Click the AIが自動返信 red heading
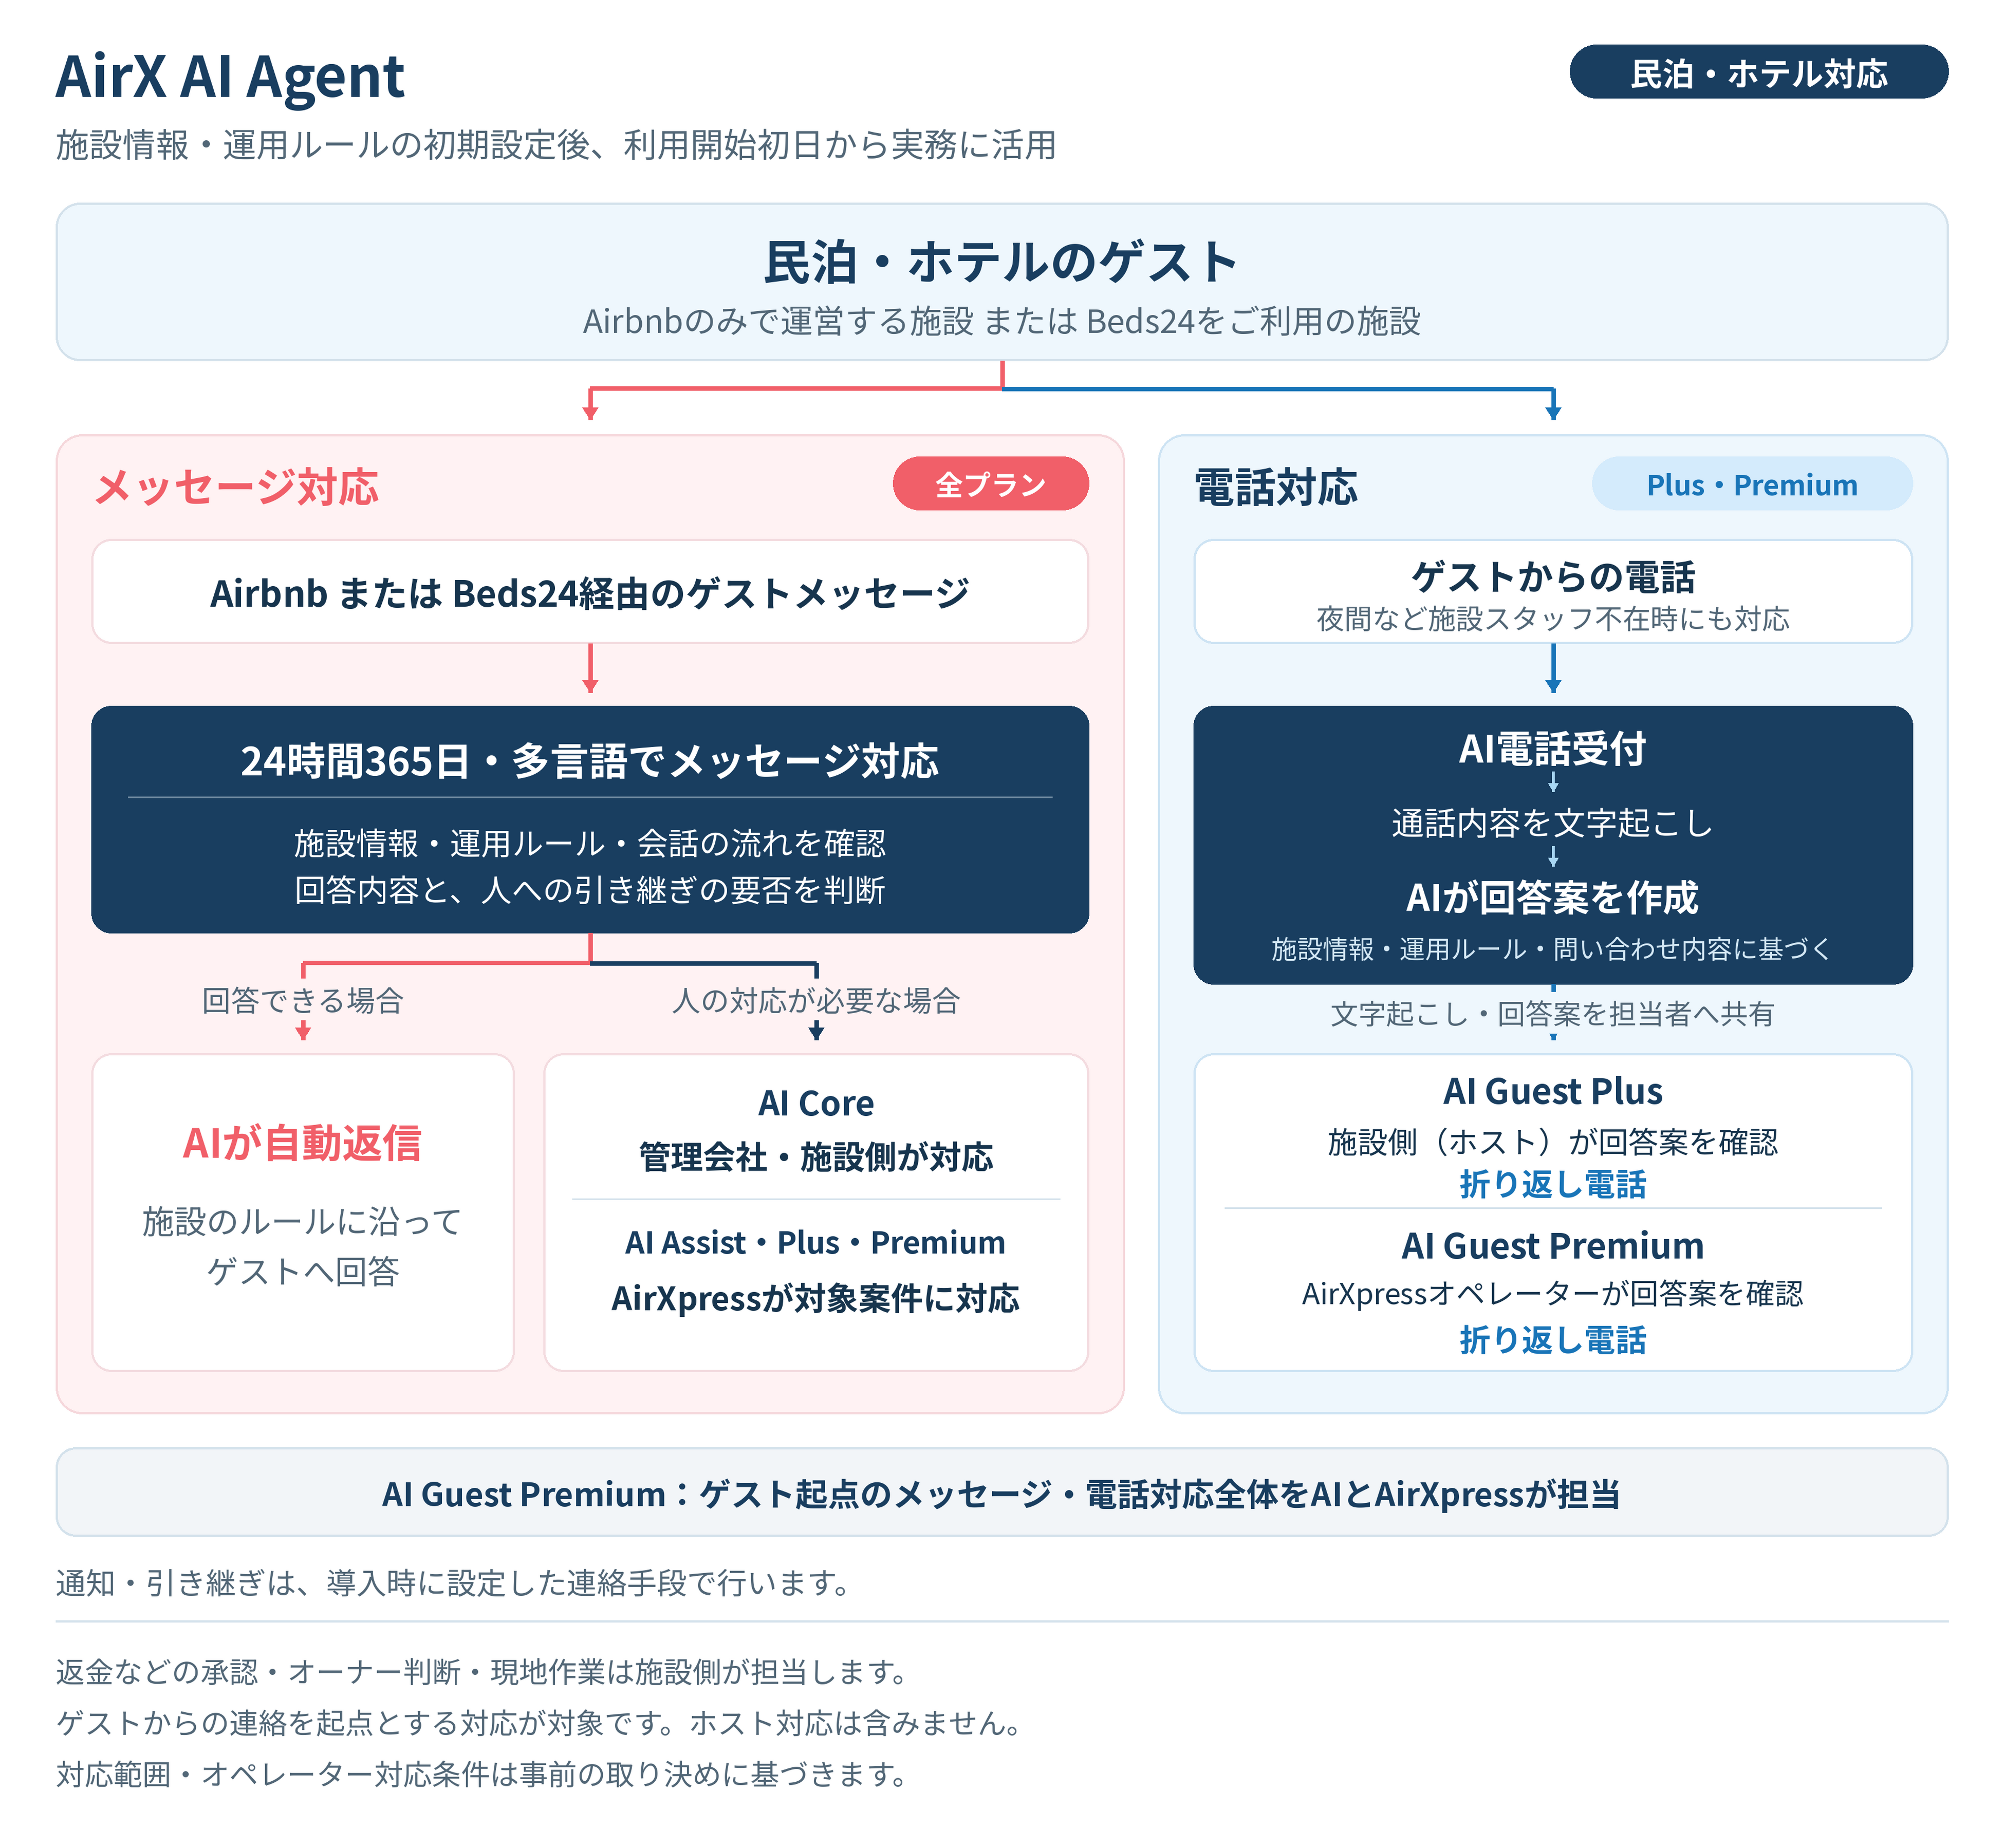The width and height of the screenshot is (2004, 1848). pyautogui.click(x=302, y=1143)
